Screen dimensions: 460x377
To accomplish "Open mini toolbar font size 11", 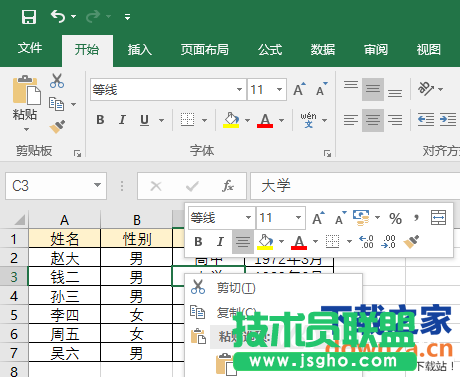I will (281, 218).
